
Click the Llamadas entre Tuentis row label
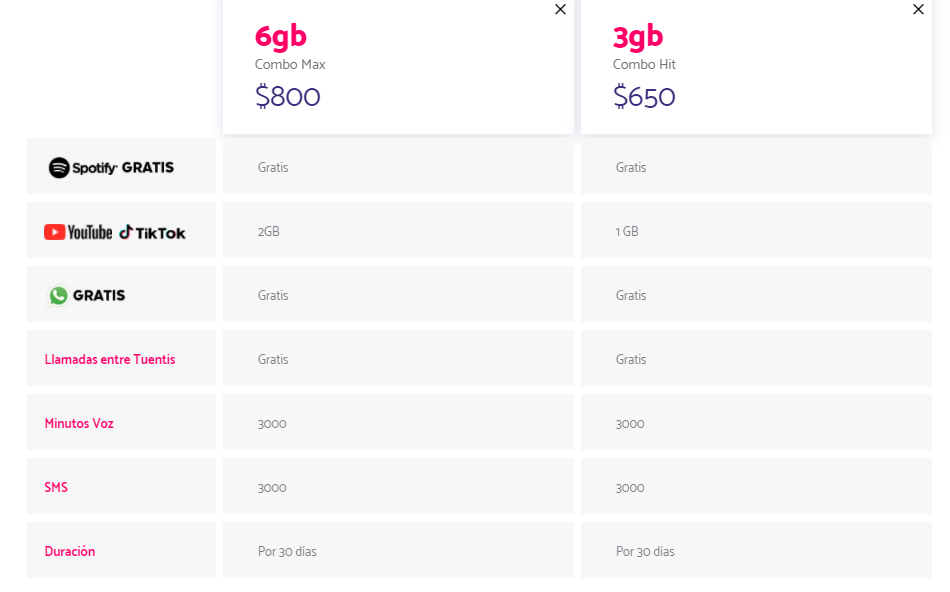click(x=110, y=359)
